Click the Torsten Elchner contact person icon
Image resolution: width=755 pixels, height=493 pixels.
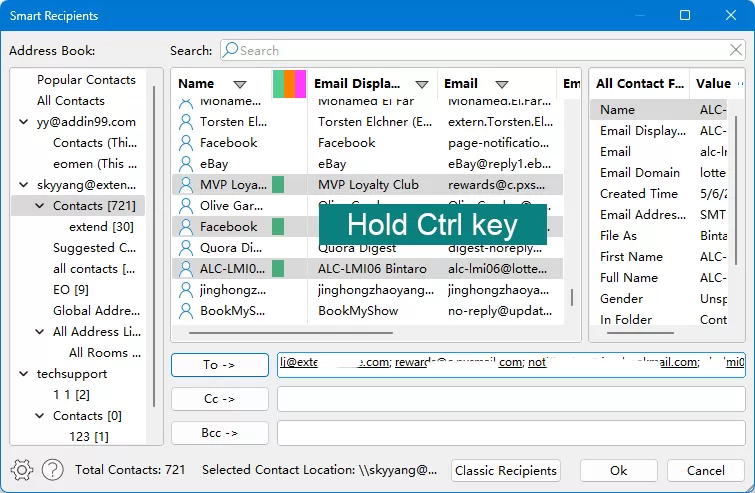tap(185, 122)
